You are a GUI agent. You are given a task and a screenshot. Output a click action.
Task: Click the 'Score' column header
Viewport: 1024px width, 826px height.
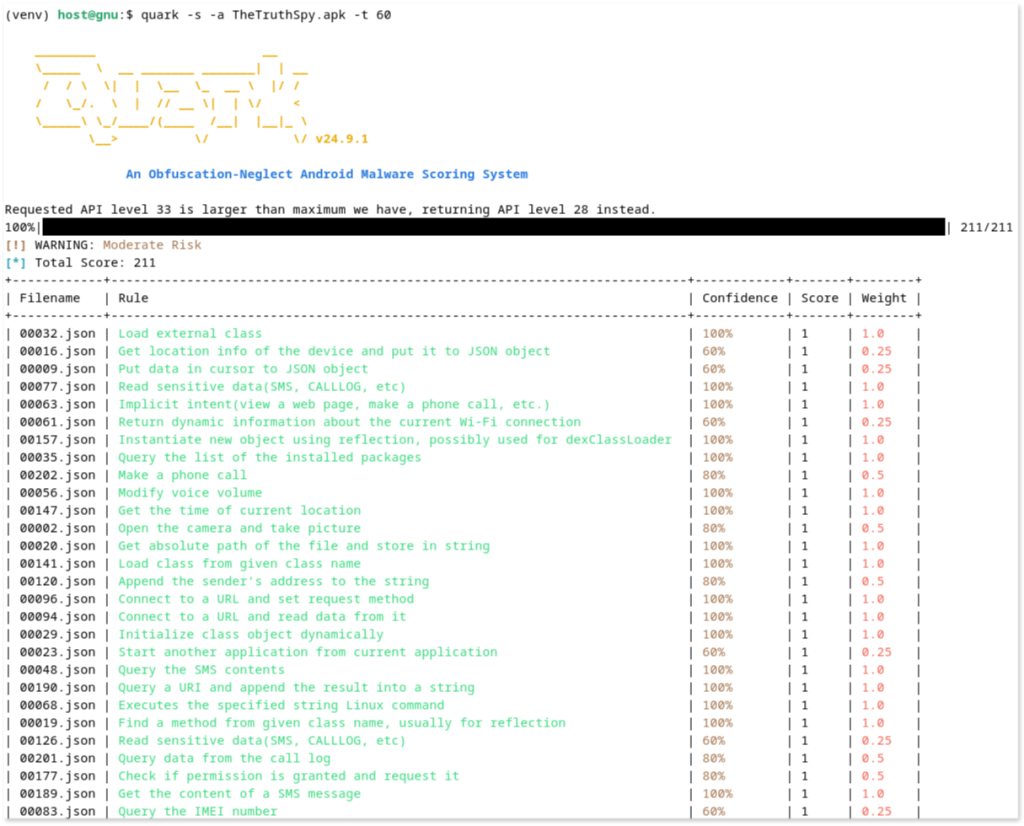pyautogui.click(x=819, y=298)
